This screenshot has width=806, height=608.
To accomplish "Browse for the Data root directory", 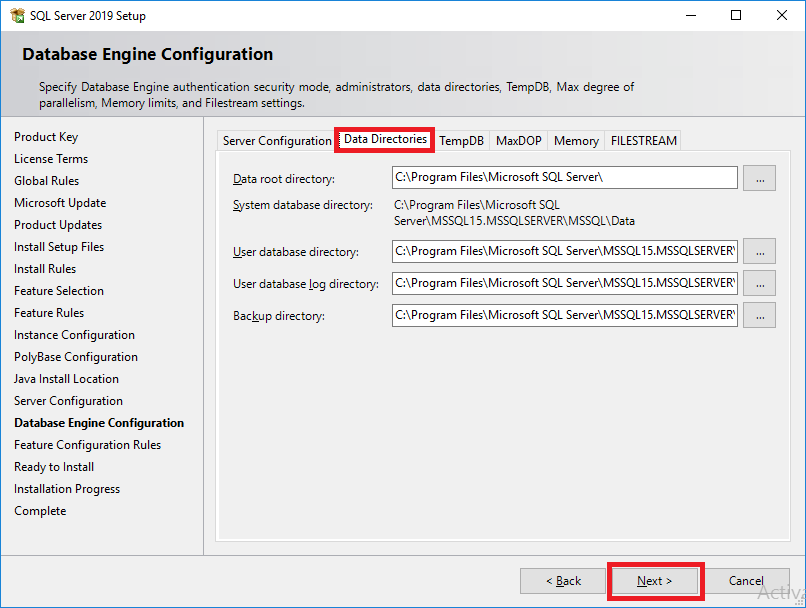I will tap(759, 178).
